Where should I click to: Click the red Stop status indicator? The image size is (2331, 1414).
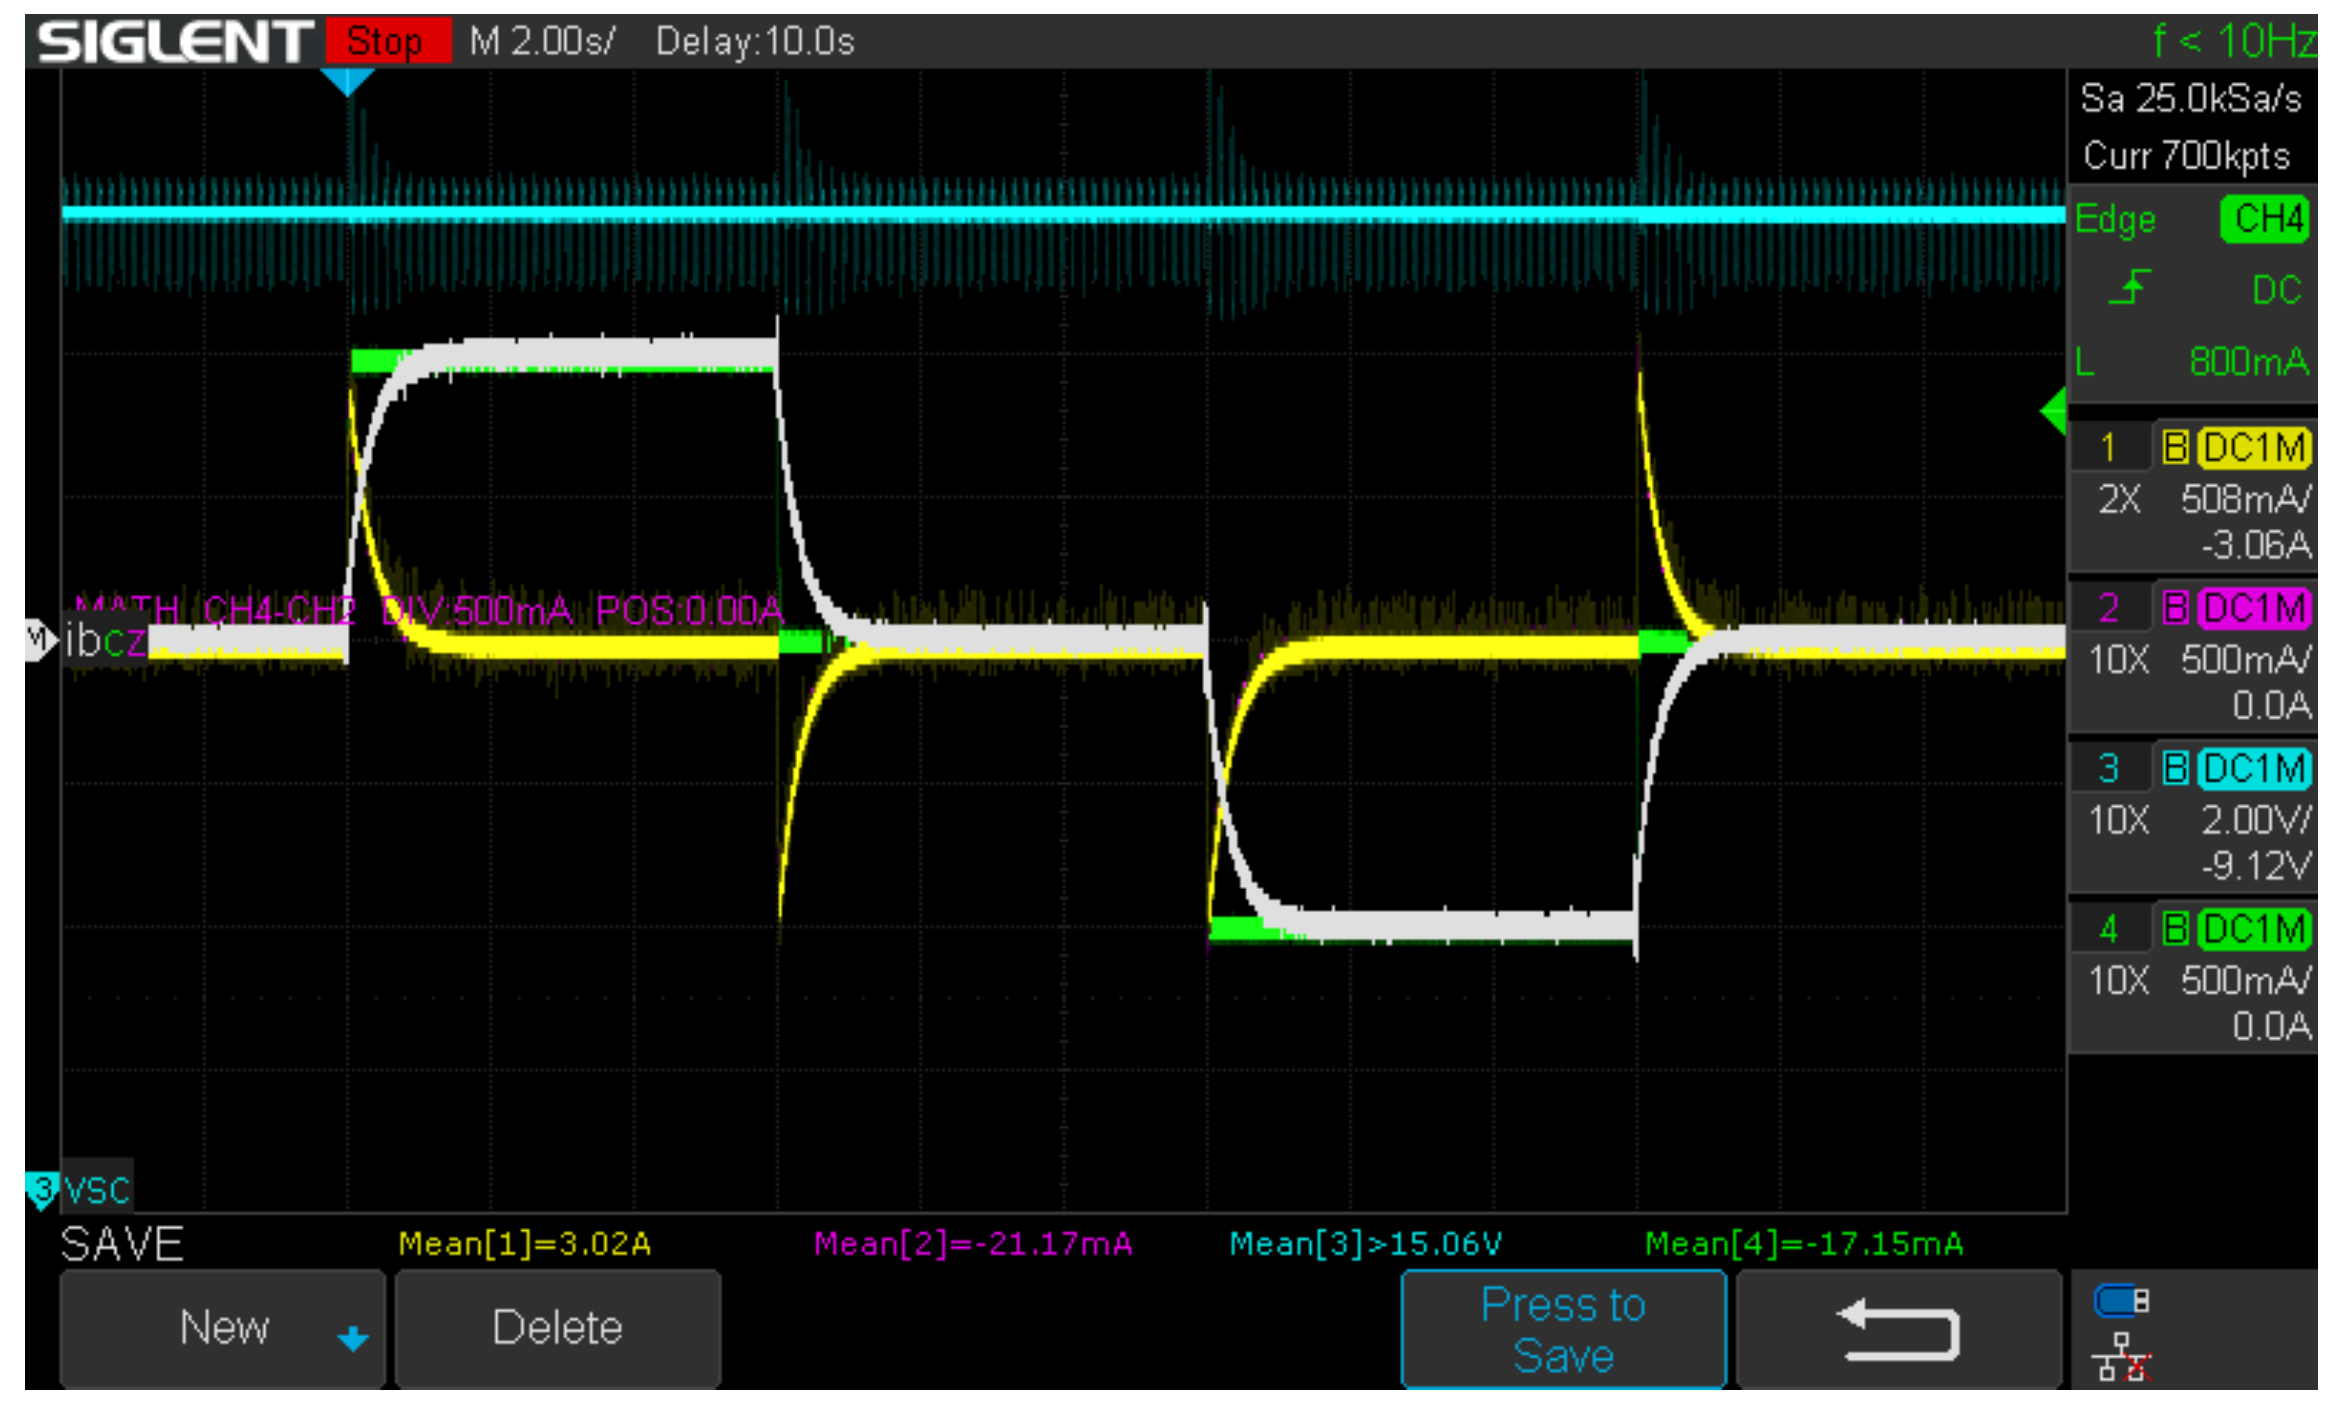coord(388,41)
